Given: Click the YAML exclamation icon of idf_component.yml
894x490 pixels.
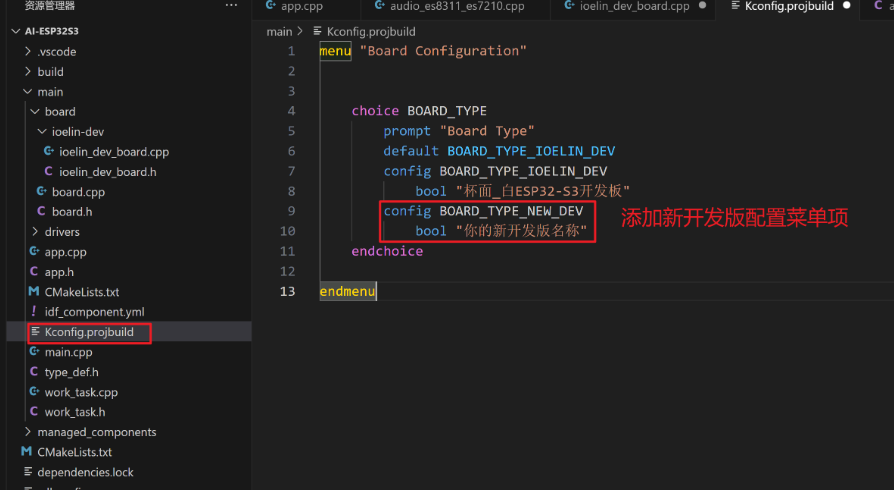Looking at the screenshot, I should click(34, 311).
